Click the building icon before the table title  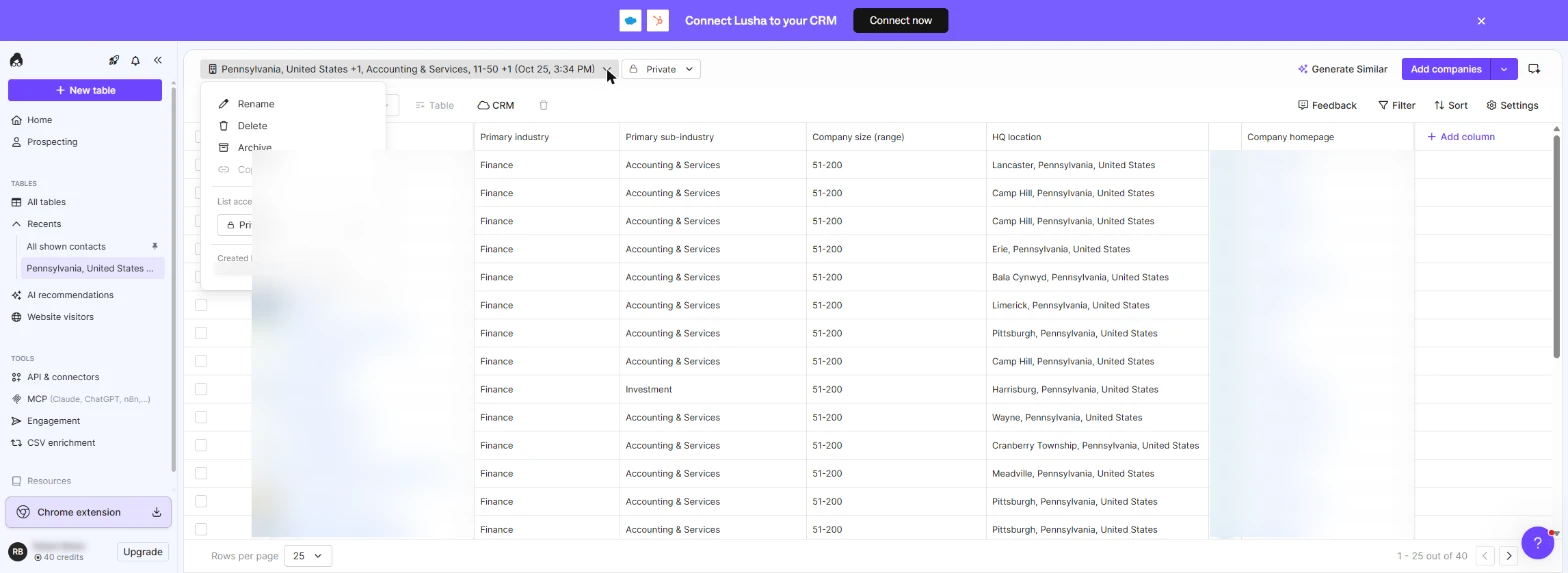212,69
